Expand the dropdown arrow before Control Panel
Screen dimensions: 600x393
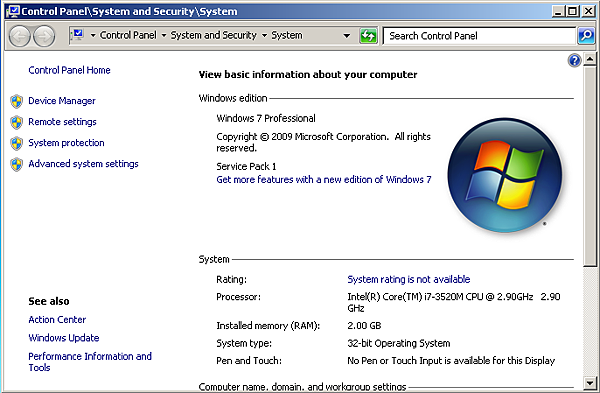click(93, 36)
